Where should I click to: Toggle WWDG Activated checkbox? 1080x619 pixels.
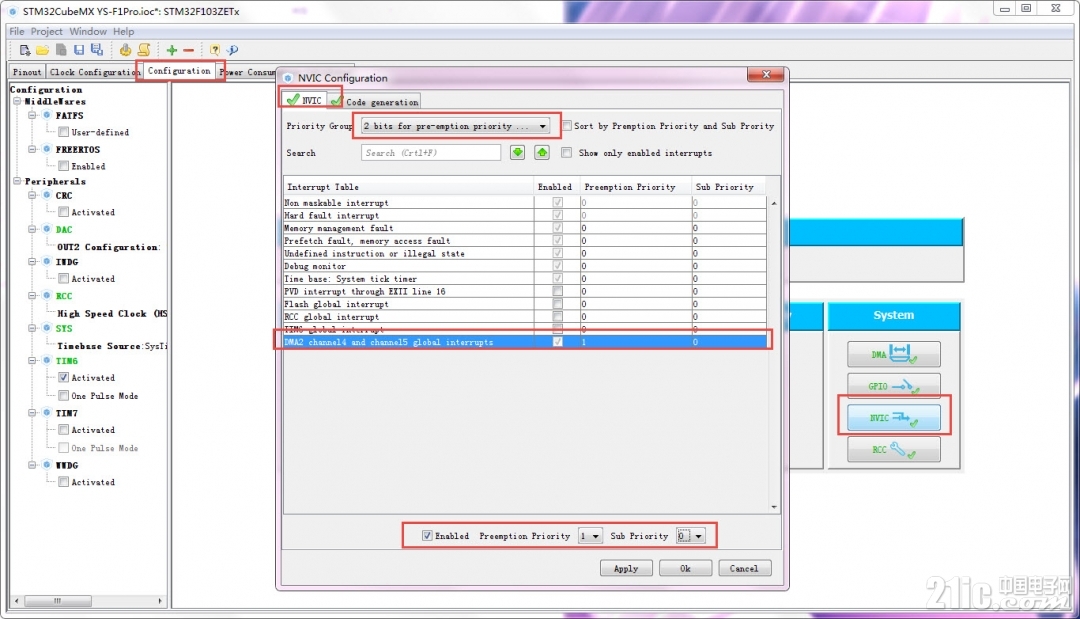(x=63, y=482)
